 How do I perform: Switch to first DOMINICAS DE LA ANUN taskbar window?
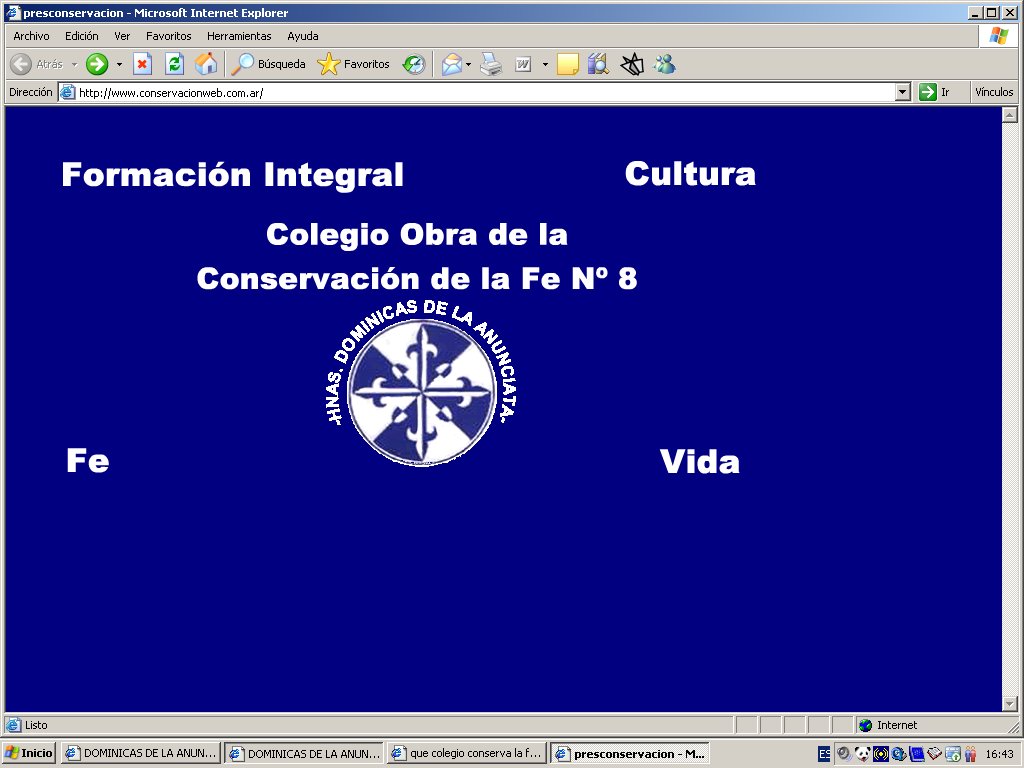pyautogui.click(x=141, y=753)
